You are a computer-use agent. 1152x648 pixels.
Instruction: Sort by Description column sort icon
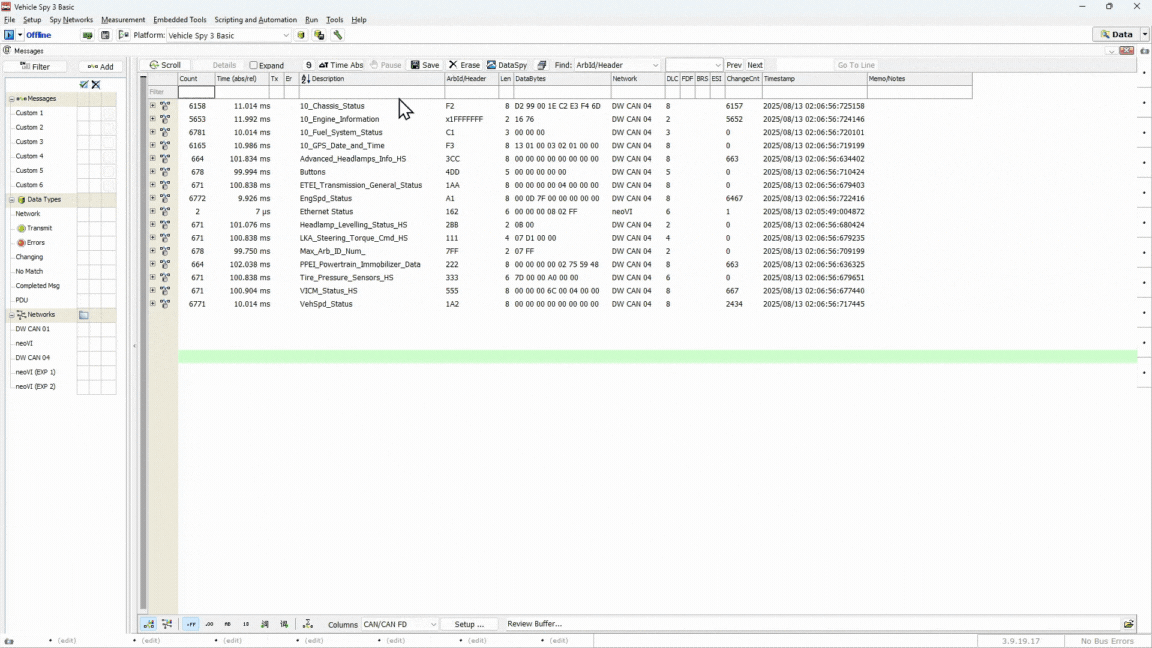click(x=306, y=79)
